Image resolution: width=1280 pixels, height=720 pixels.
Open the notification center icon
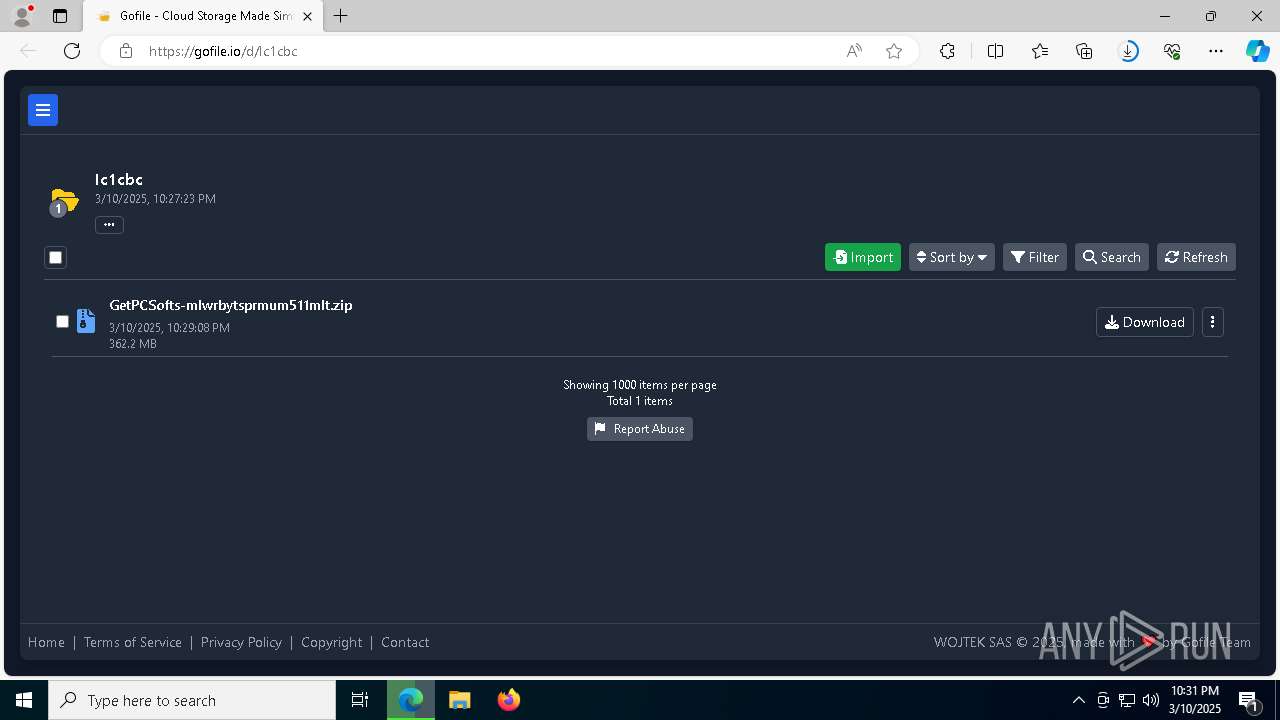coord(1249,700)
